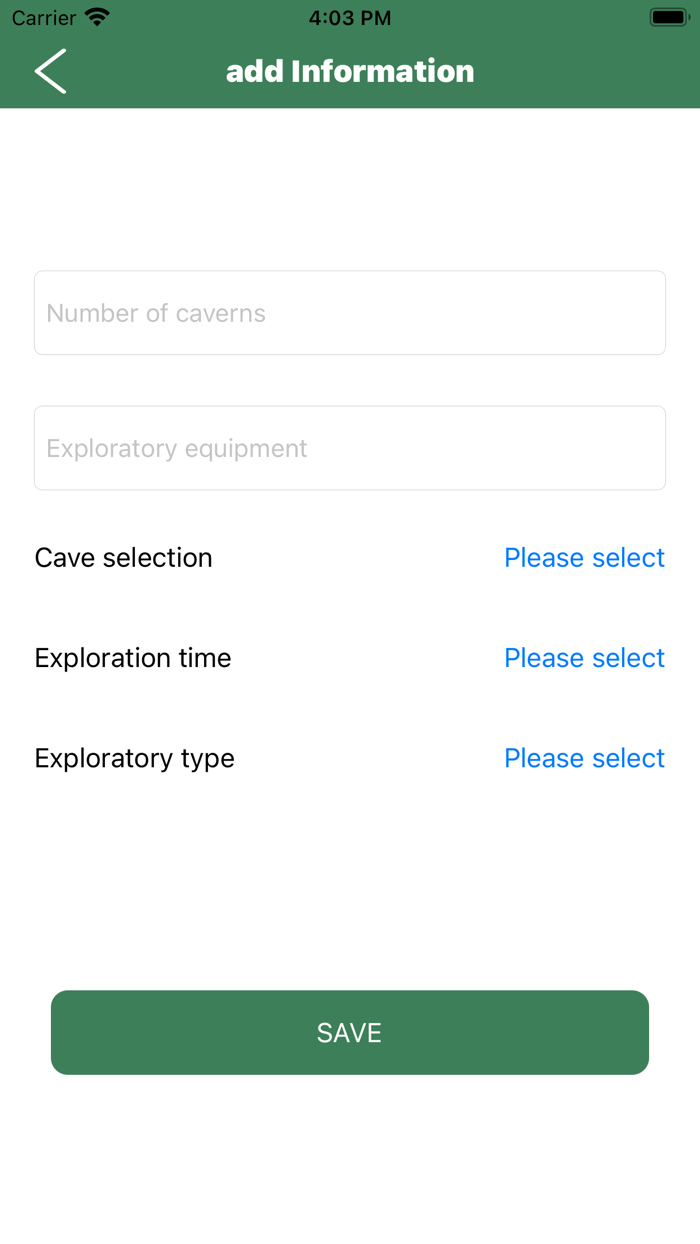Click the Exploration time label
The height and width of the screenshot is (1244, 700).
[x=132, y=658]
